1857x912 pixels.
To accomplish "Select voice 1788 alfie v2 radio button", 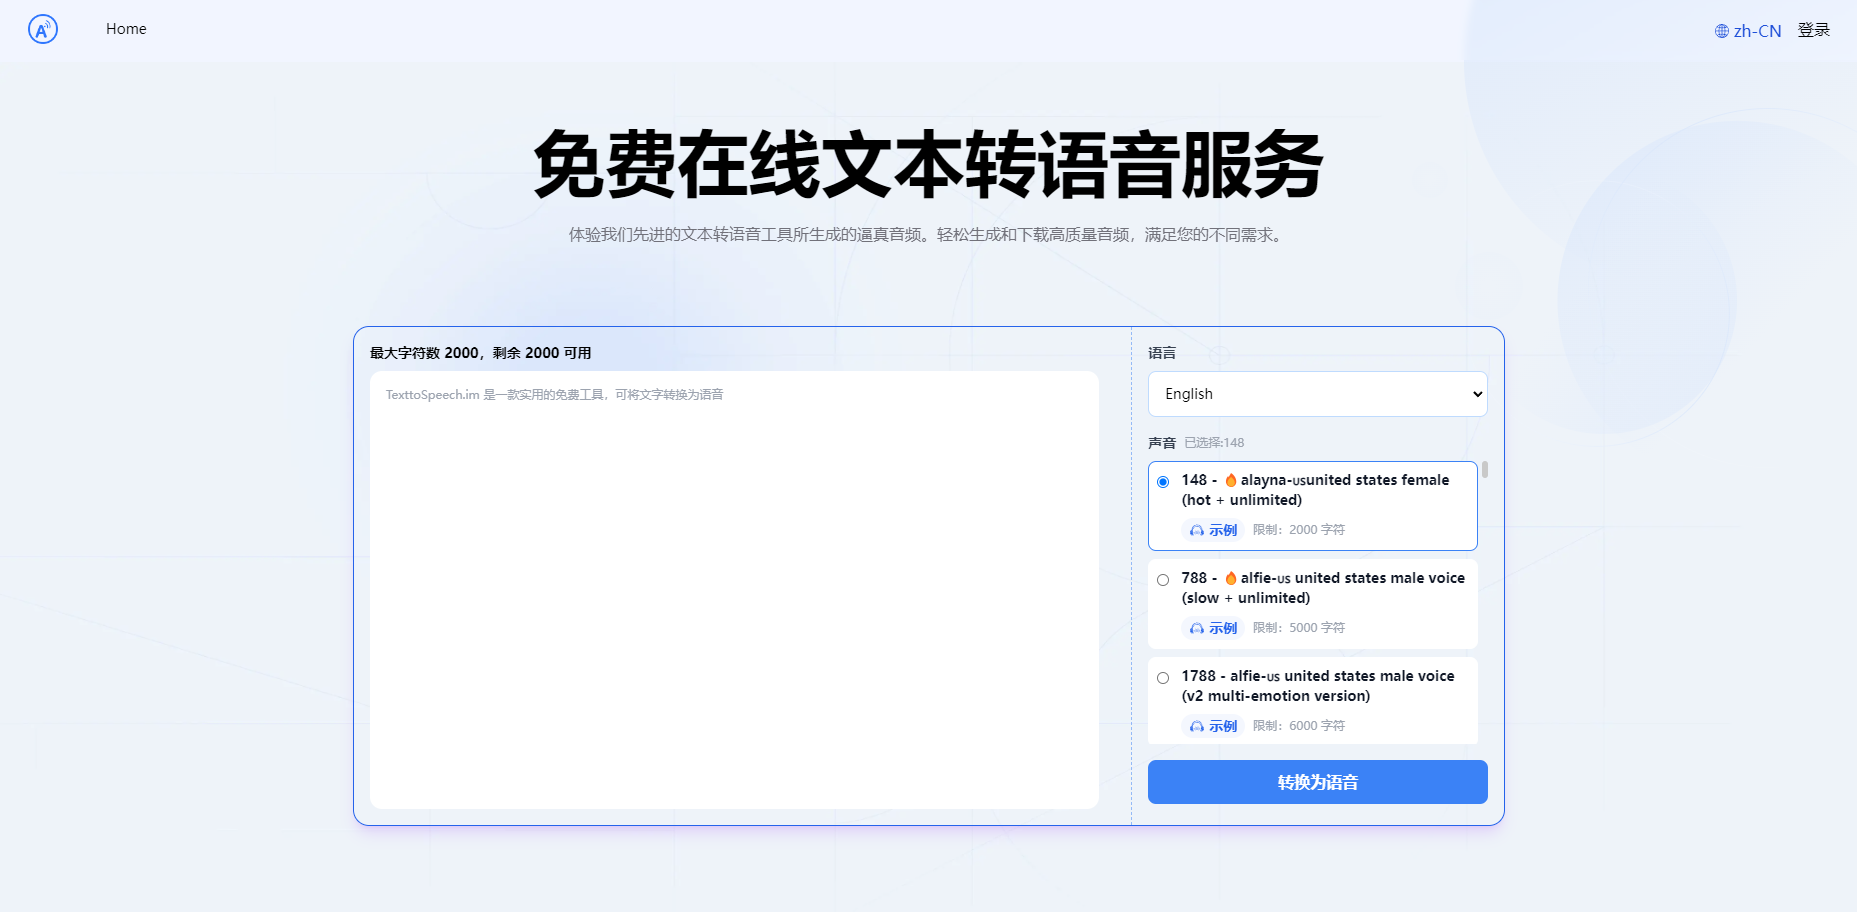I will [x=1163, y=678].
